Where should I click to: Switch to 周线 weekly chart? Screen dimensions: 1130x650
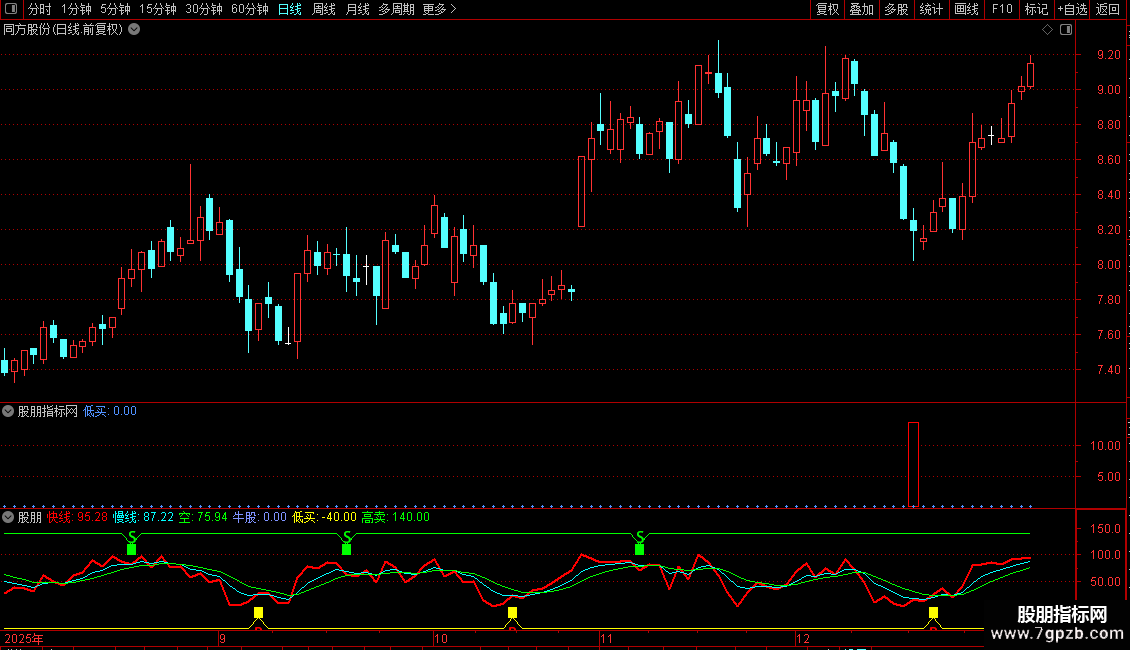coord(324,9)
